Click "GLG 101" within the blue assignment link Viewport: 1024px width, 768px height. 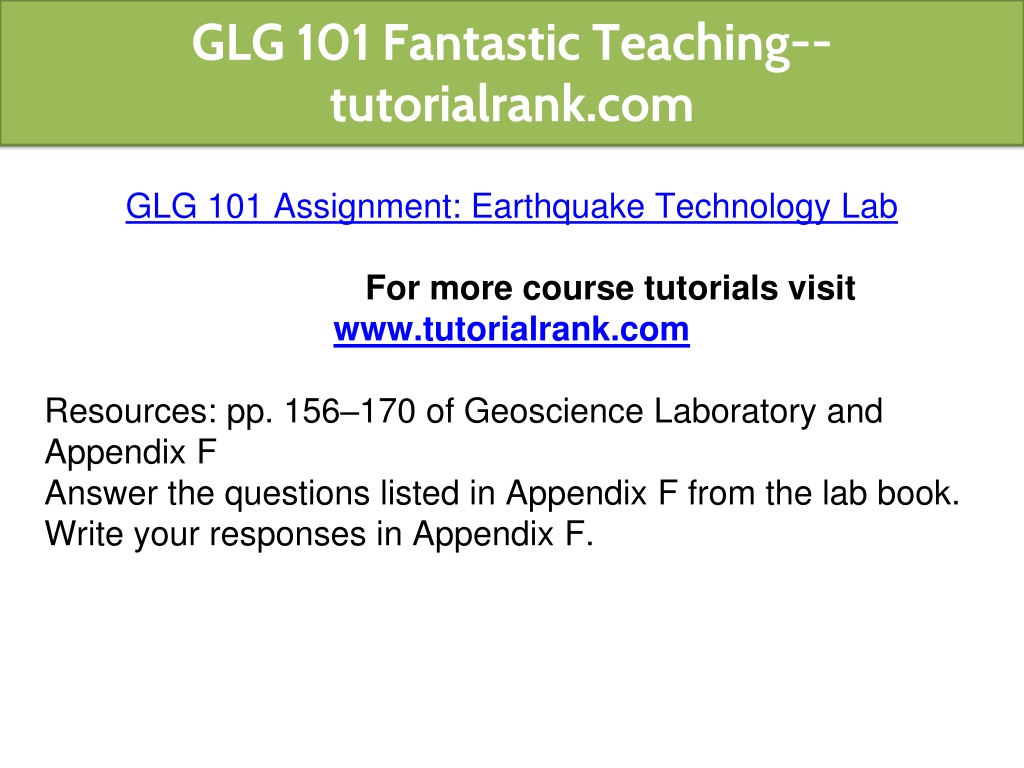(193, 206)
